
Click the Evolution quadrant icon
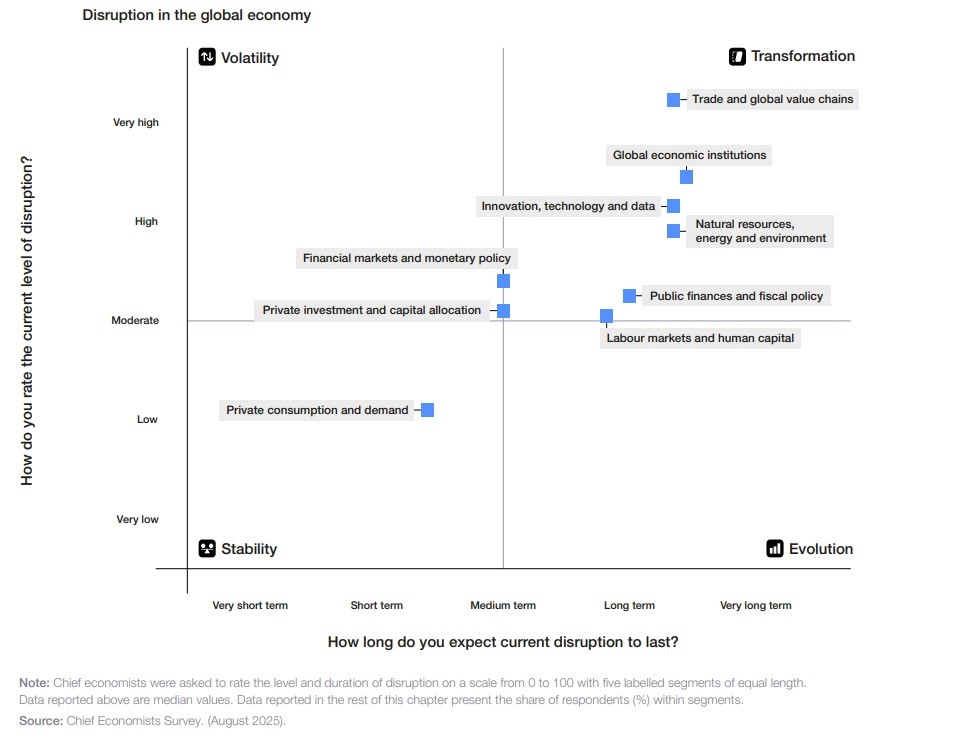pos(775,548)
